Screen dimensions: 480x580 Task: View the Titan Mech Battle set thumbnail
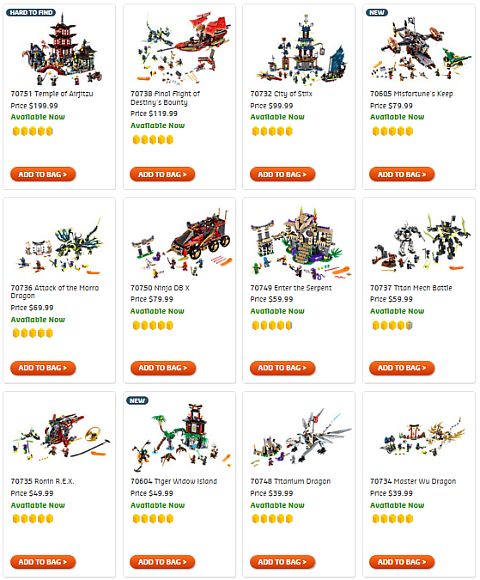tap(420, 242)
